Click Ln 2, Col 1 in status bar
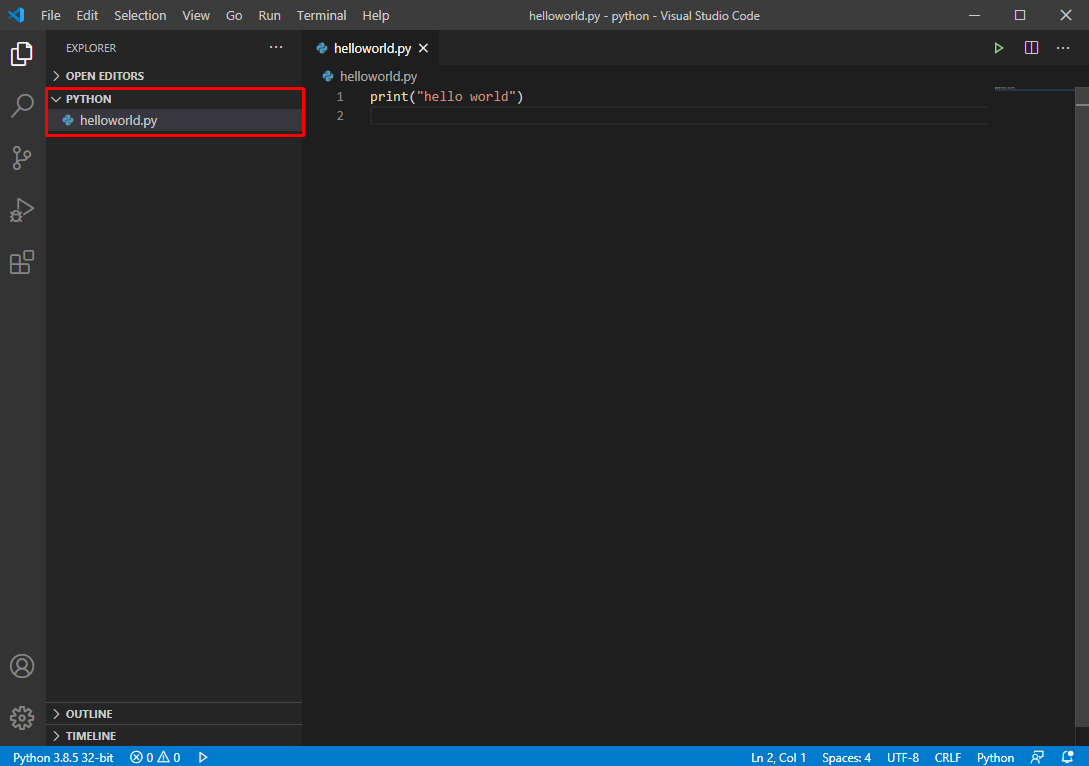Image resolution: width=1089 pixels, height=766 pixels. tap(779, 757)
